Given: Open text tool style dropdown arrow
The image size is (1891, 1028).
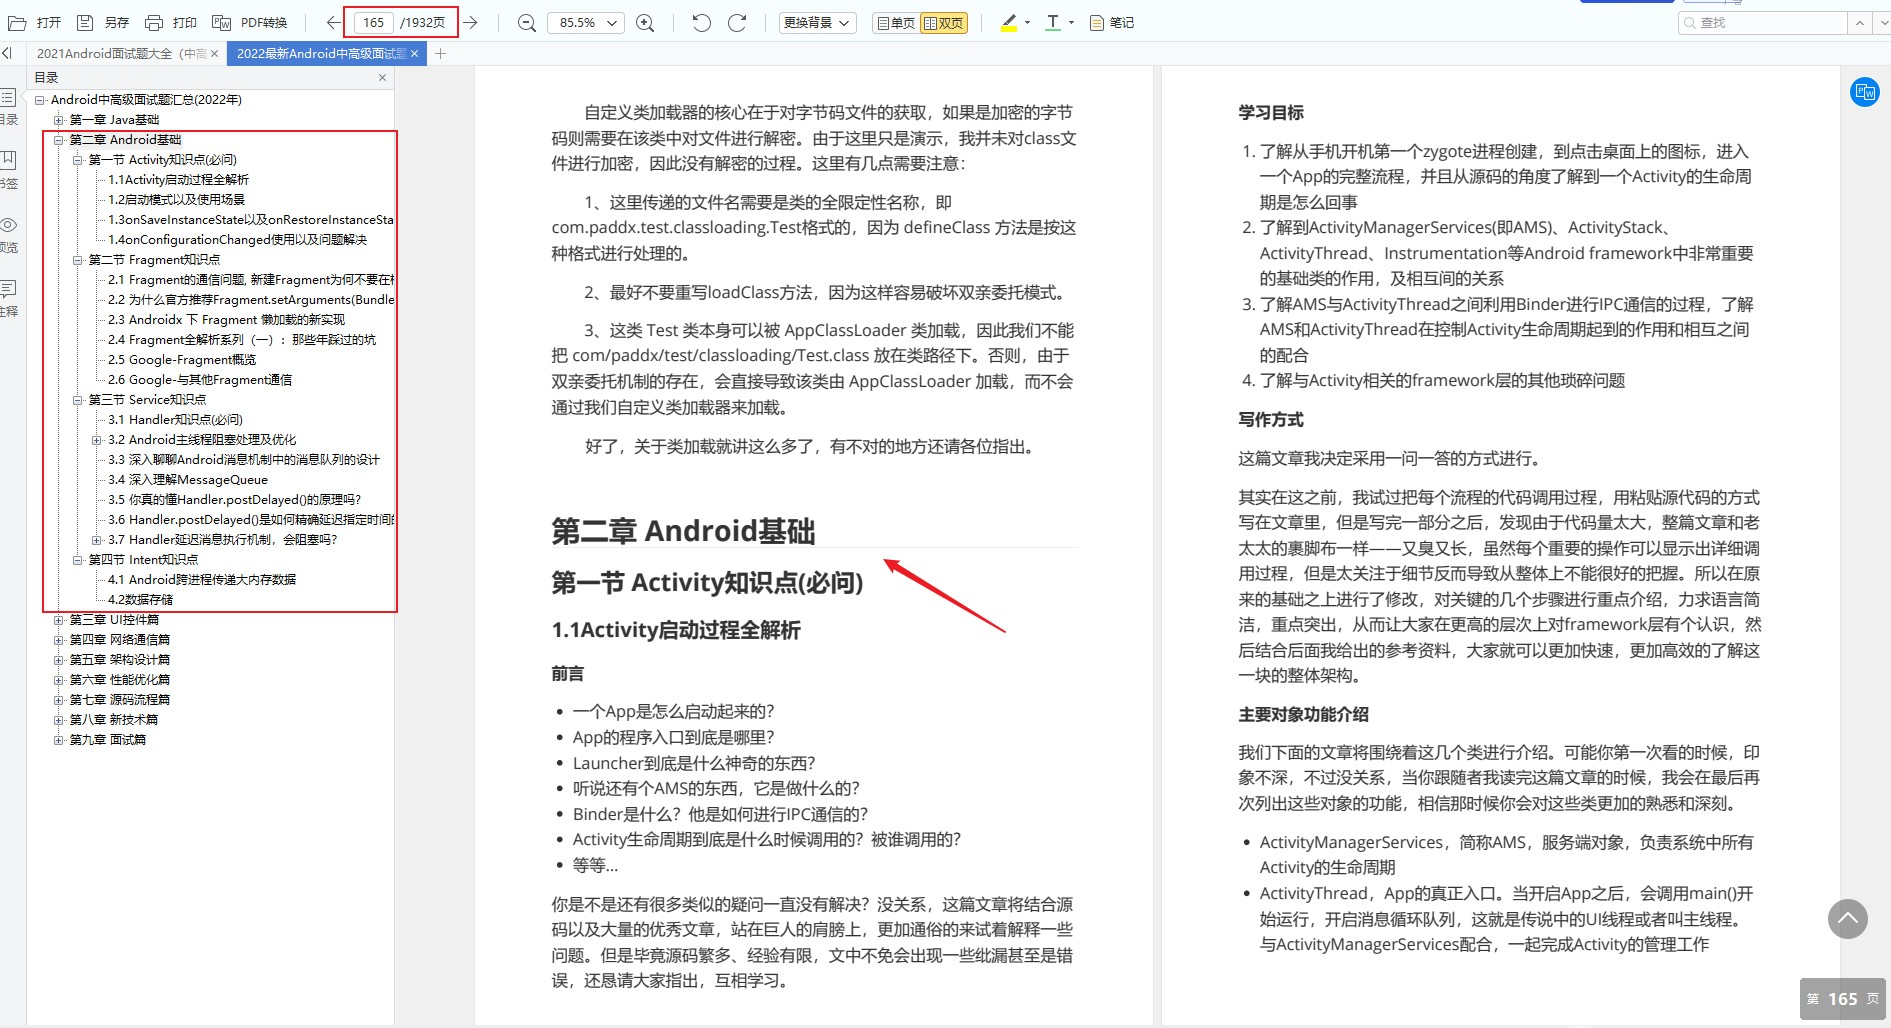Looking at the screenshot, I should tap(1071, 22).
